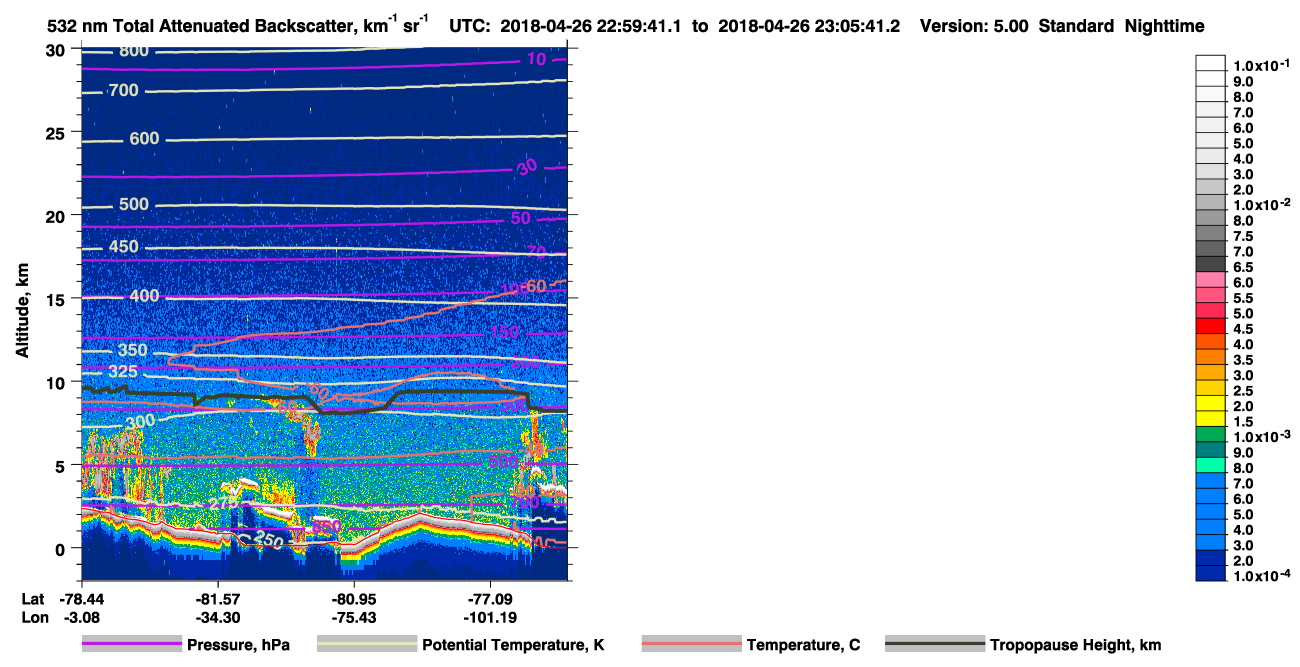Click the dark teal swatch between 1.0x10-3 and 9.0
Image resolution: width=1300 pixels, height=667 pixels.
click(x=1210, y=449)
